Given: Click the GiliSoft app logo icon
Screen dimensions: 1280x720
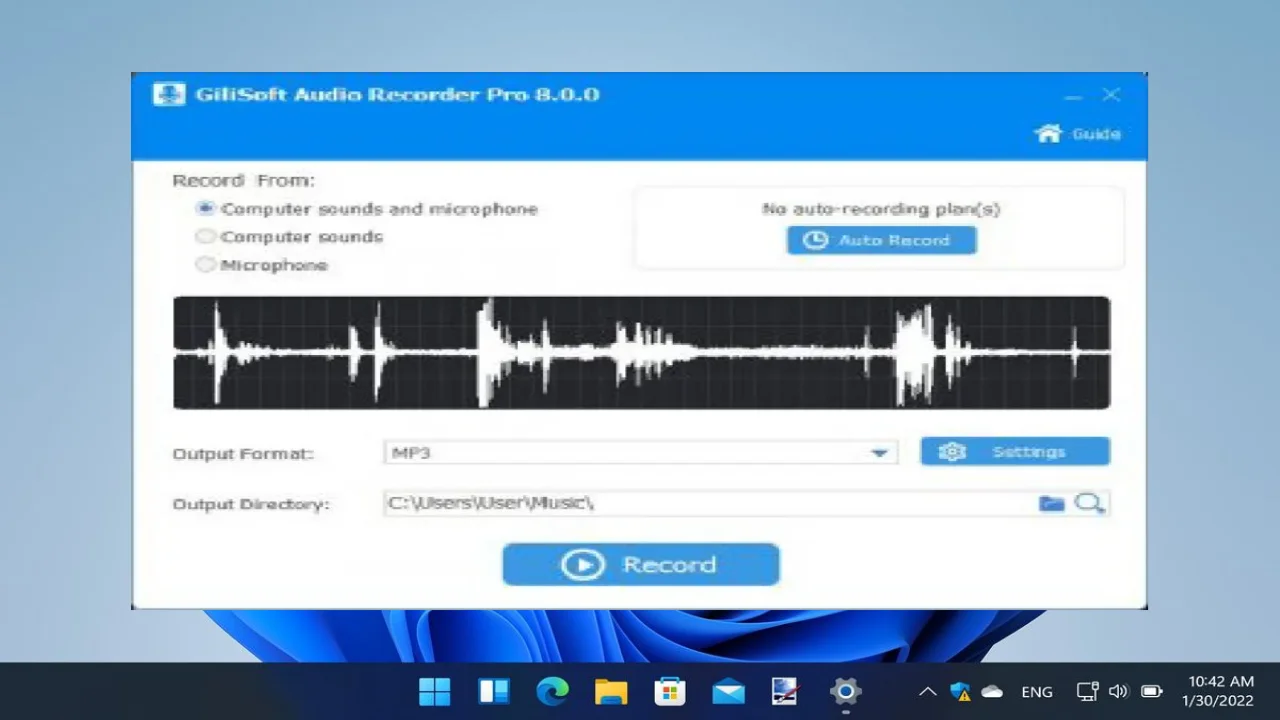Looking at the screenshot, I should click(x=168, y=95).
